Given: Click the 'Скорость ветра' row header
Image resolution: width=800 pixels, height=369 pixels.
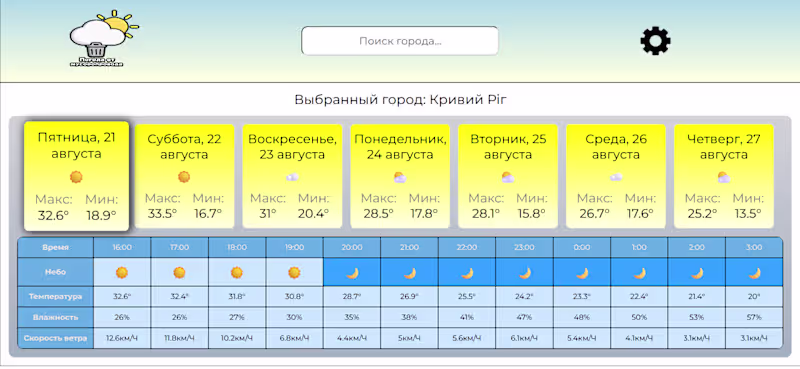Looking at the screenshot, I should tap(56, 338).
